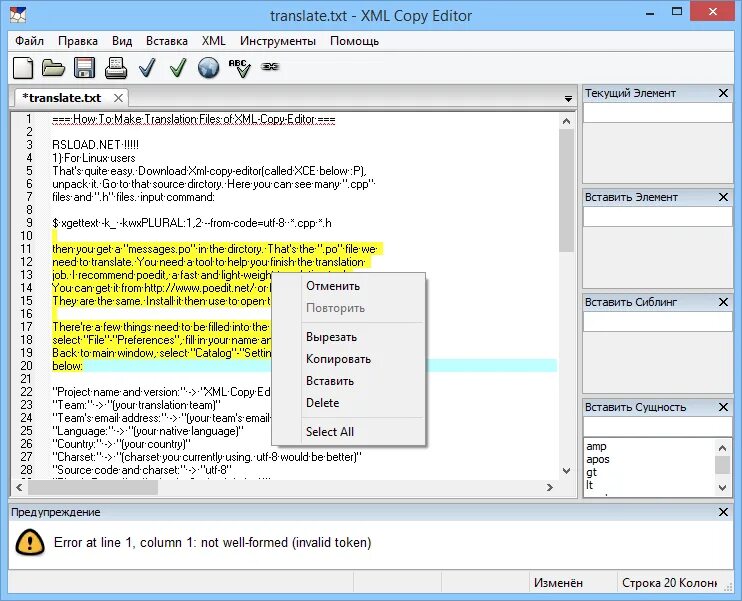
Task: Click the editor vertical scrollbar up arrow
Action: click(566, 121)
